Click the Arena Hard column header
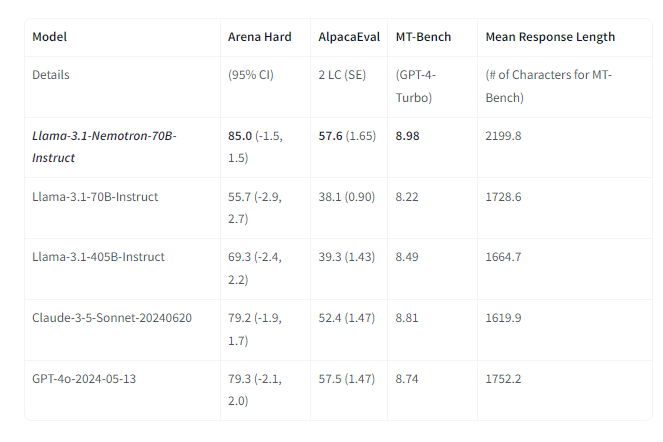This screenshot has height=442, width=663. (260, 37)
